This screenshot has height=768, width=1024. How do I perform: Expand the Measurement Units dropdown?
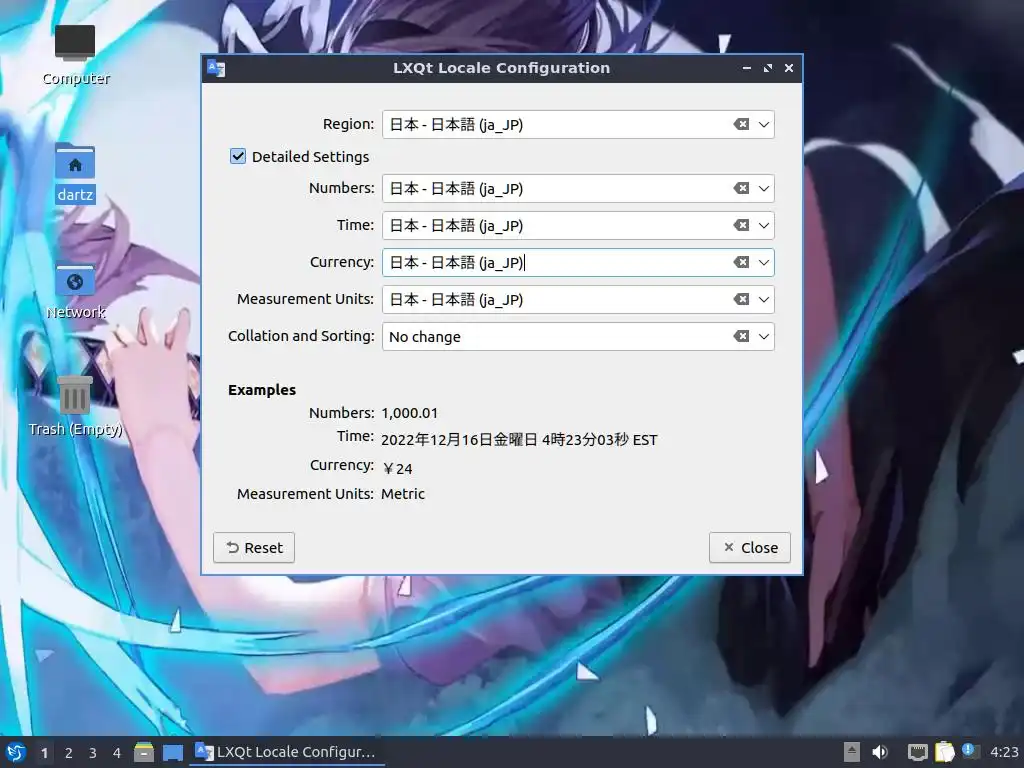tap(763, 299)
